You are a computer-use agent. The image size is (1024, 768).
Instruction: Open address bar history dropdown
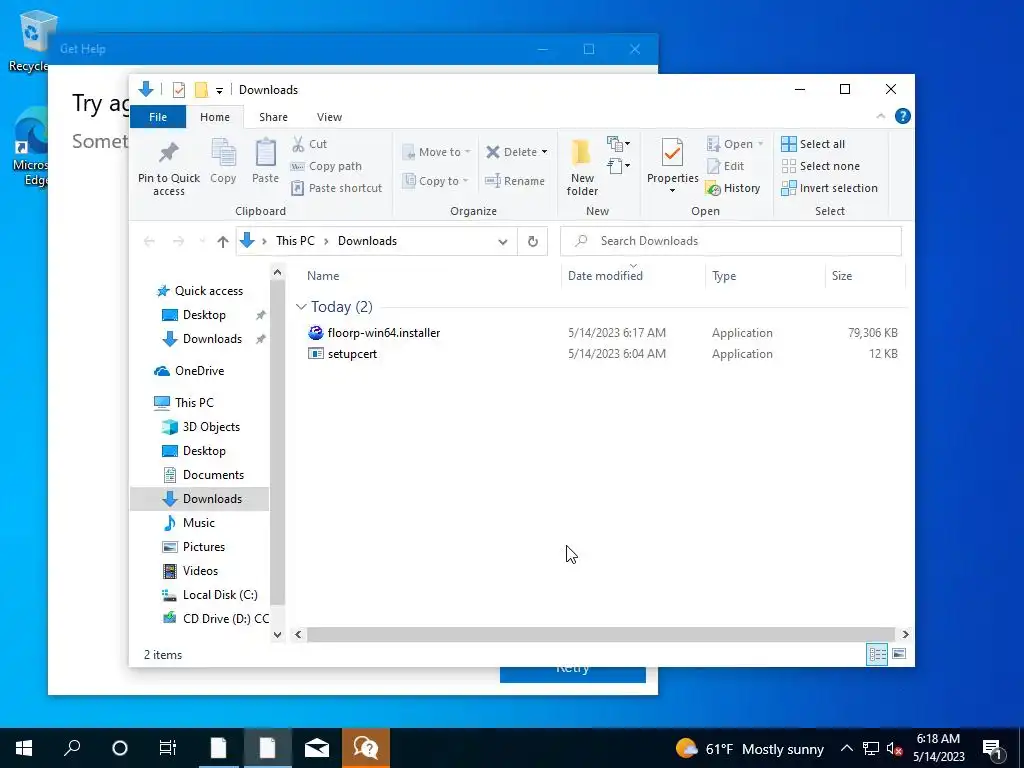tap(502, 242)
